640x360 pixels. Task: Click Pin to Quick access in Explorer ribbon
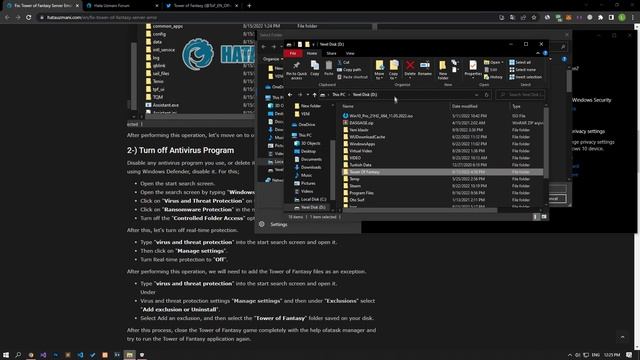[296, 70]
